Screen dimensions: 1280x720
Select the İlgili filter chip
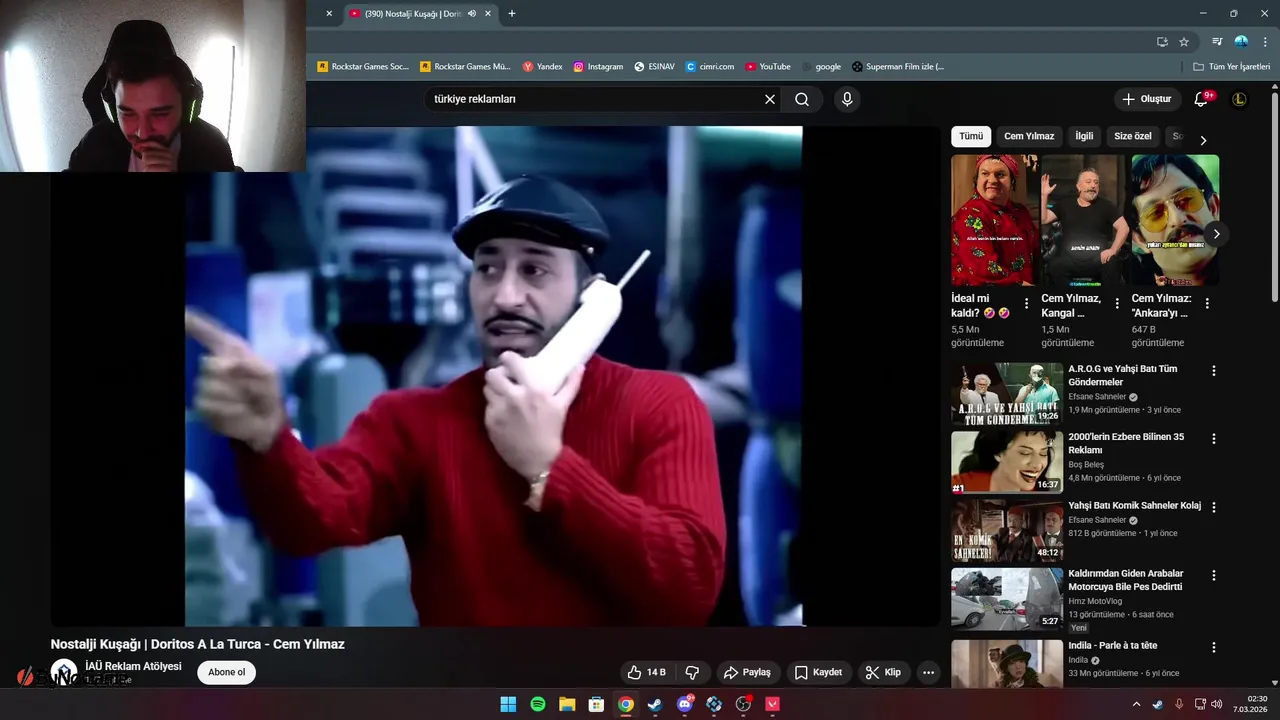pyautogui.click(x=1084, y=136)
